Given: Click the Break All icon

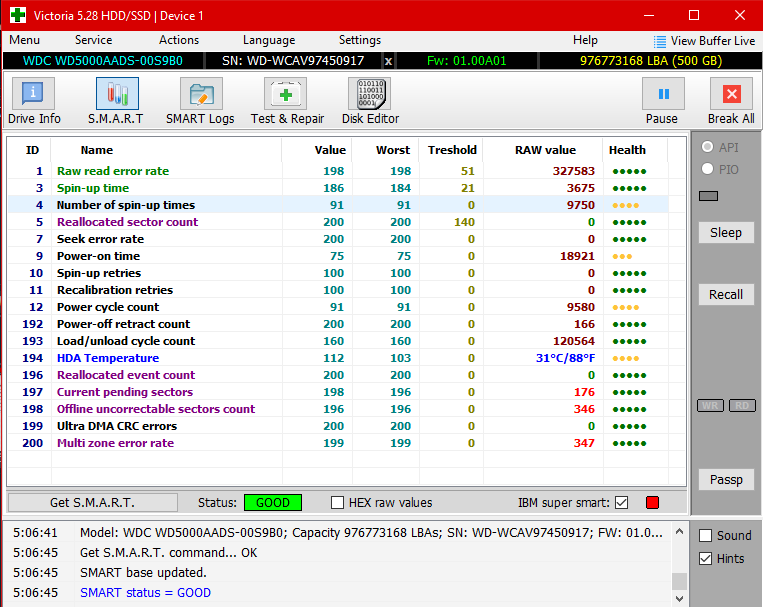Looking at the screenshot, I should click(x=731, y=102).
